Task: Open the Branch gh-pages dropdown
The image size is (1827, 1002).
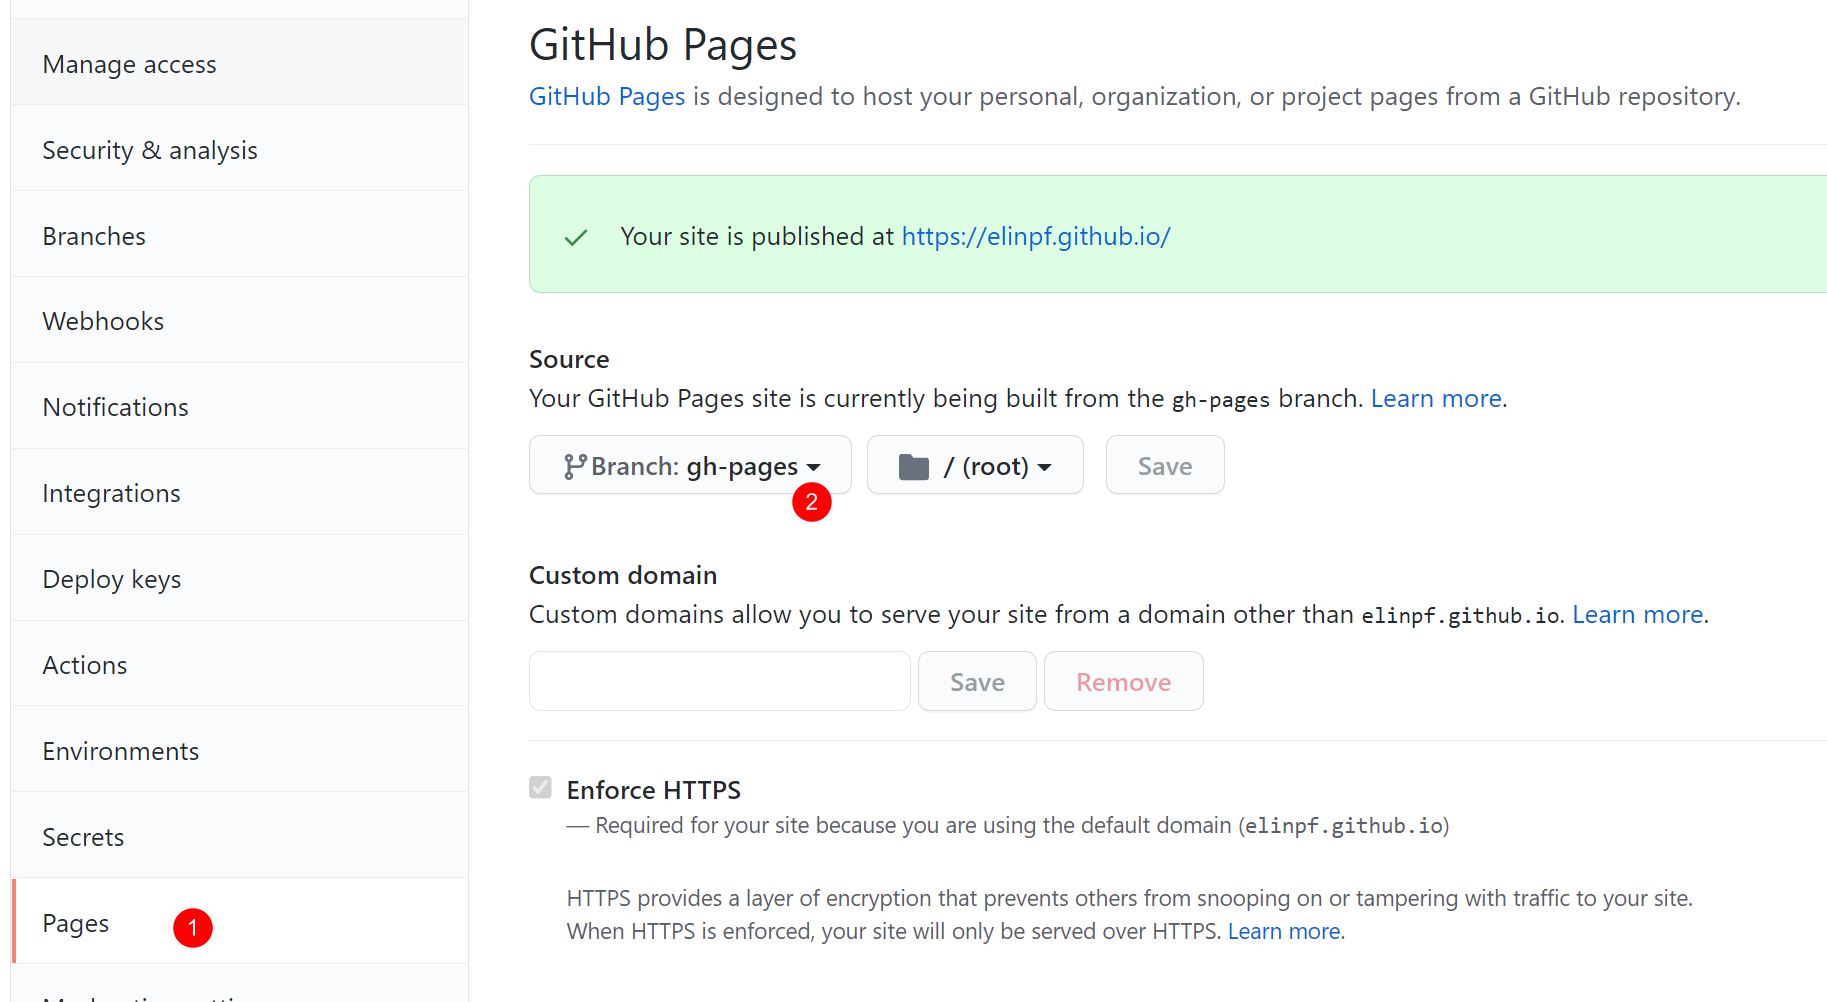Action: [x=689, y=465]
